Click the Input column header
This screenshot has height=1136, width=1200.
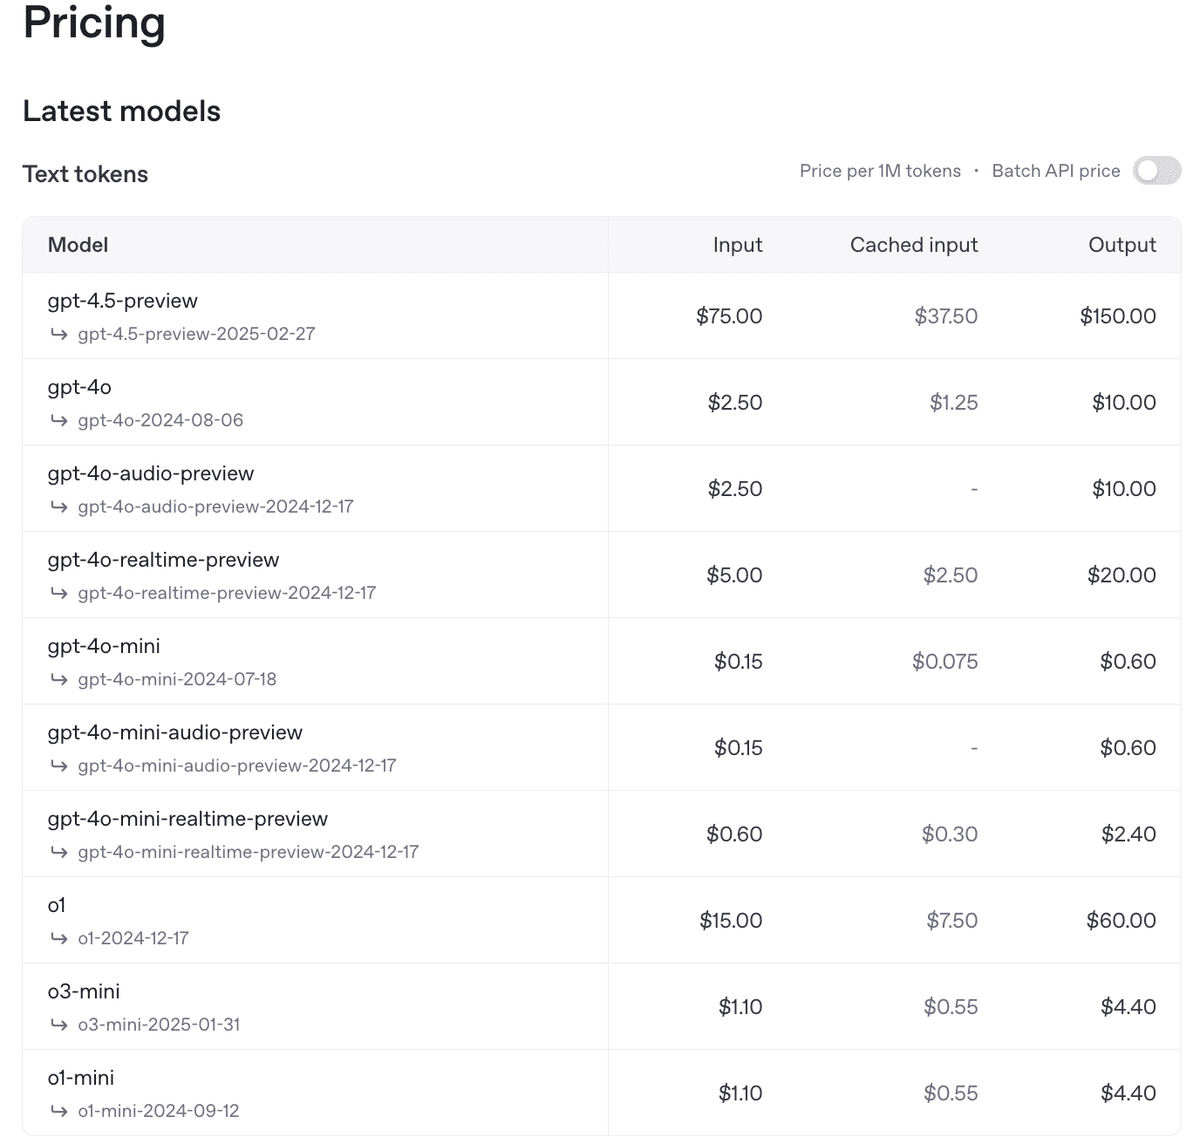(737, 245)
